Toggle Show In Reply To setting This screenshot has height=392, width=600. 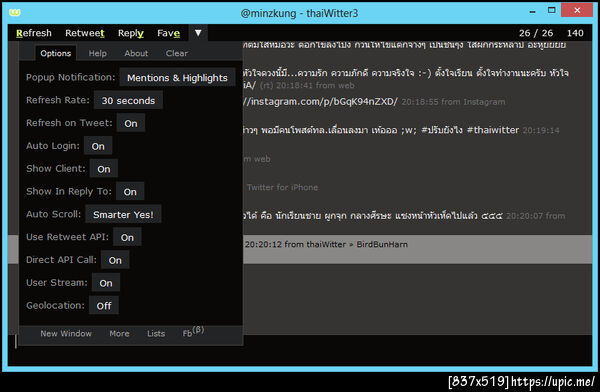[130, 192]
